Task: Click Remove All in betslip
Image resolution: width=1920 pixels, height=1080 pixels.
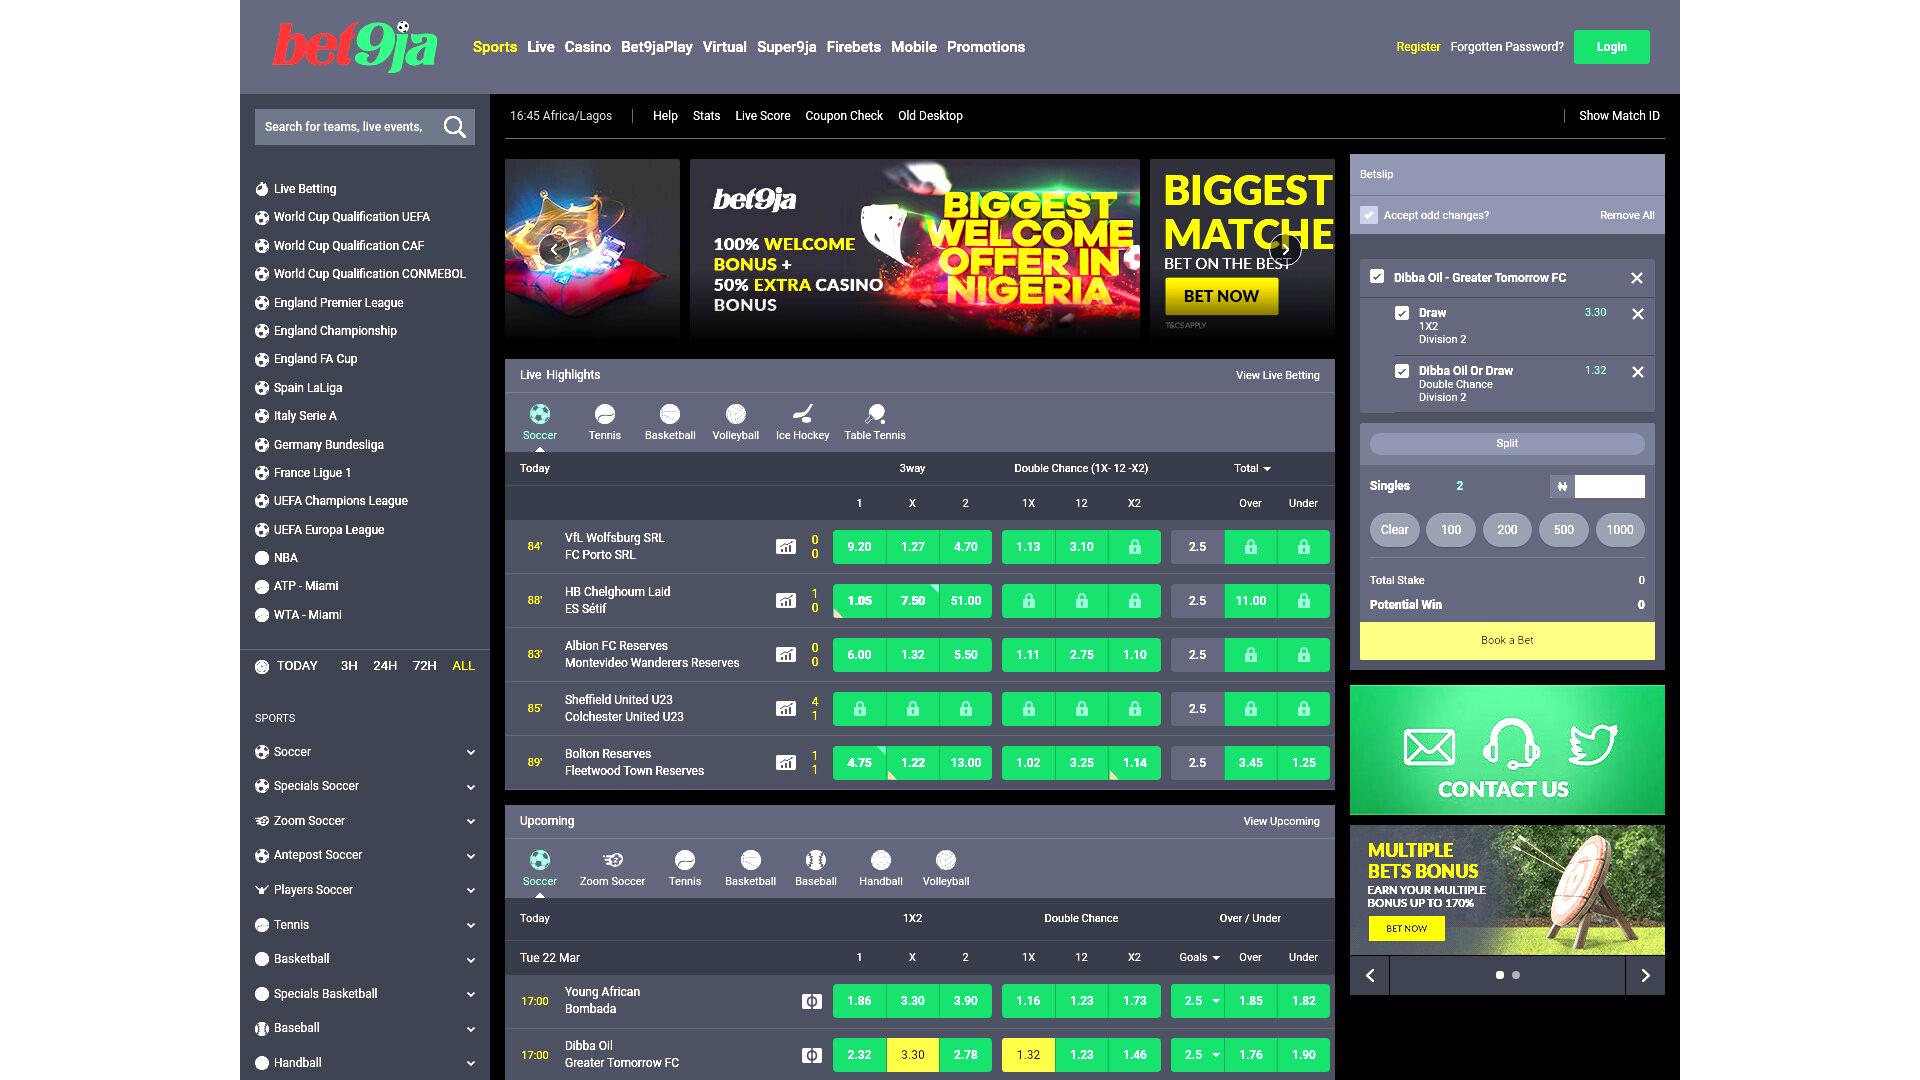Action: tap(1627, 216)
